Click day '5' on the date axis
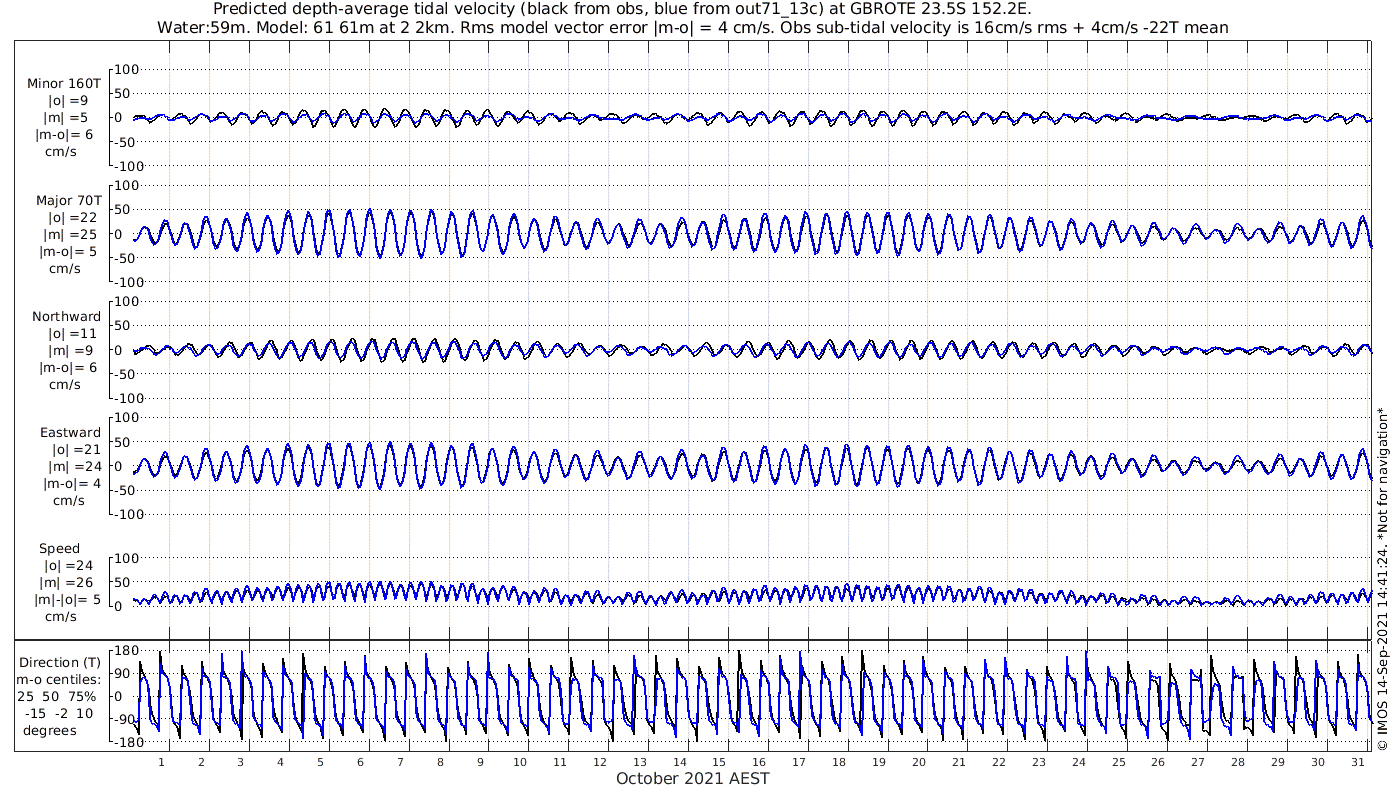Image resolution: width=1400 pixels, height=800 pixels. (x=321, y=762)
